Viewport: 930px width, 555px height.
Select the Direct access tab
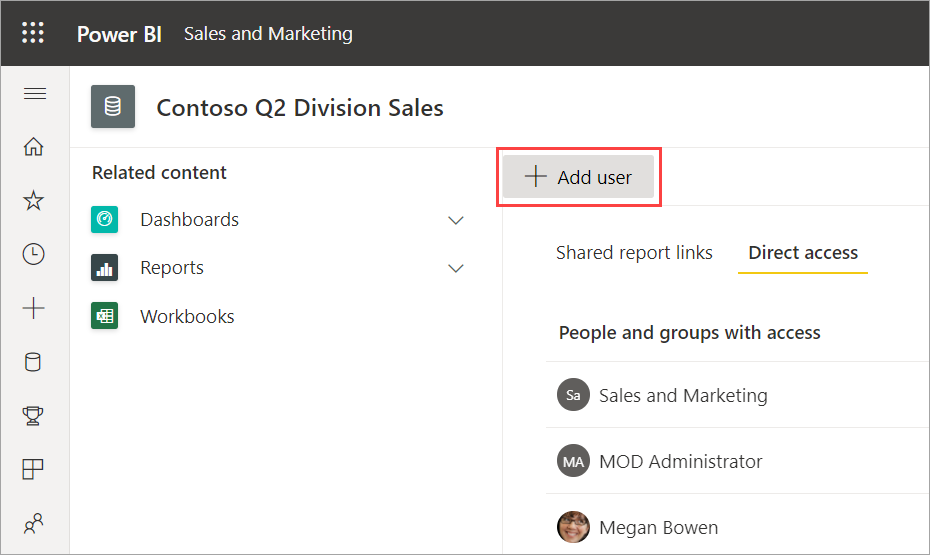[803, 253]
